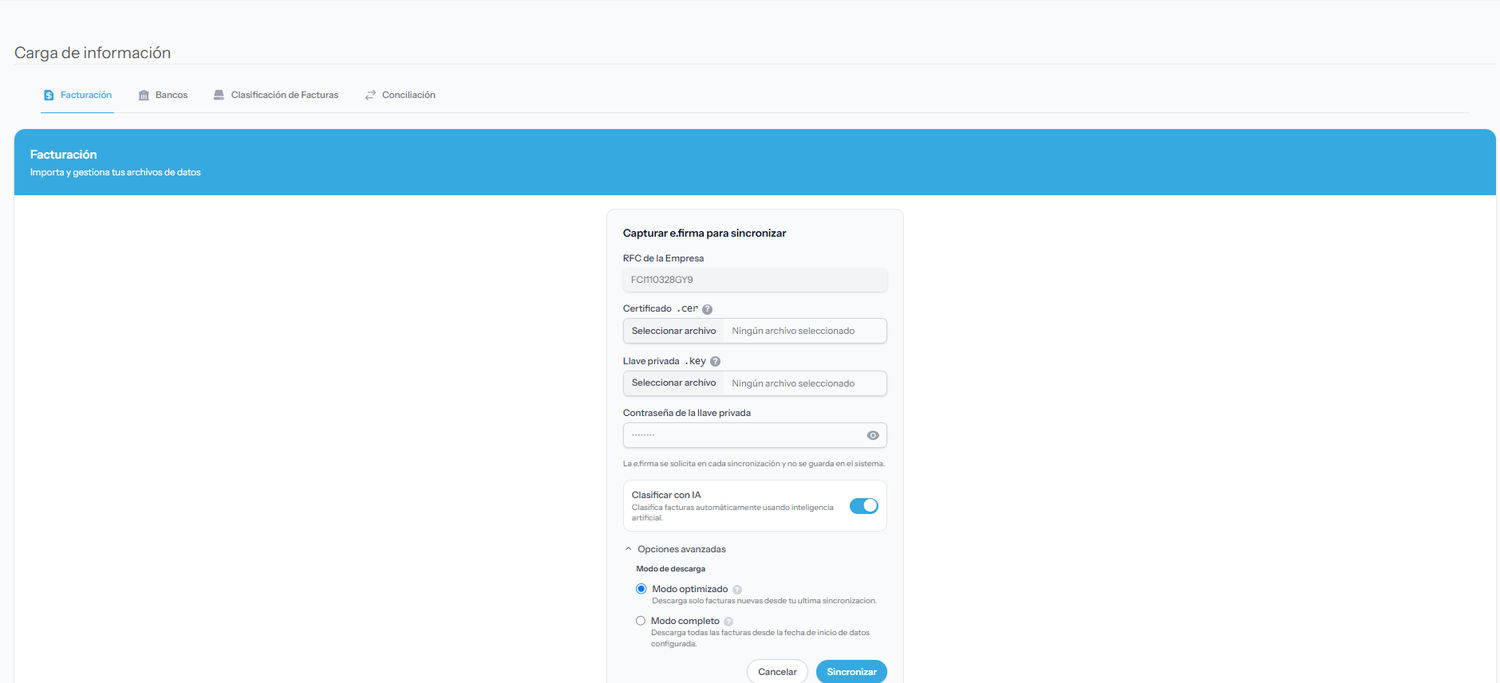Click the 'Modo de descarga' label
Image resolution: width=1500 pixels, height=683 pixels.
(x=670, y=569)
